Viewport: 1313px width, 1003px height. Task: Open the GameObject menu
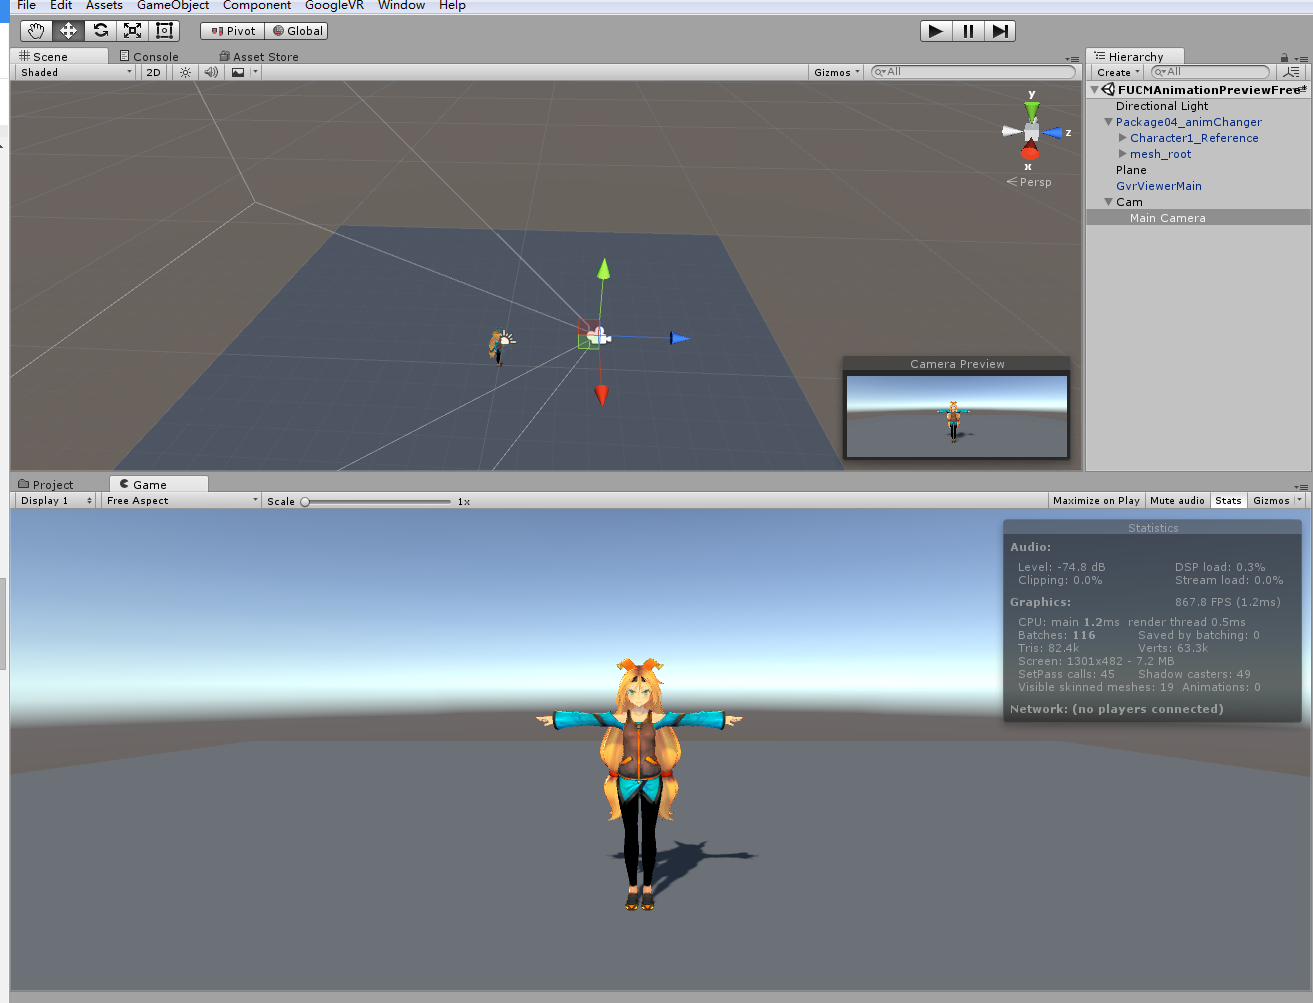[x=173, y=5]
